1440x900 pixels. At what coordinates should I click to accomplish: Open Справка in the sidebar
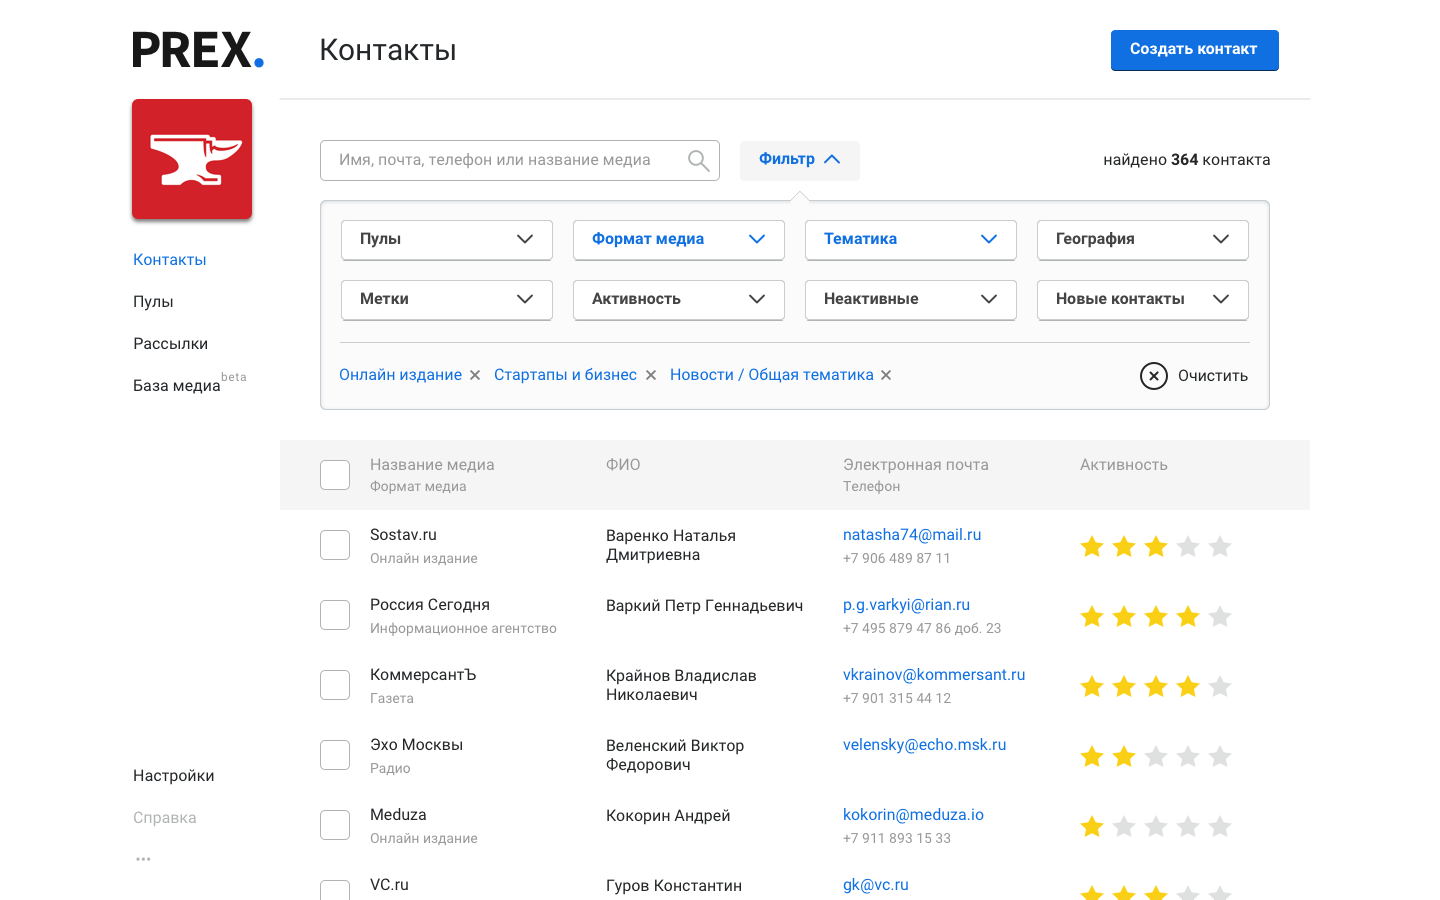click(165, 818)
